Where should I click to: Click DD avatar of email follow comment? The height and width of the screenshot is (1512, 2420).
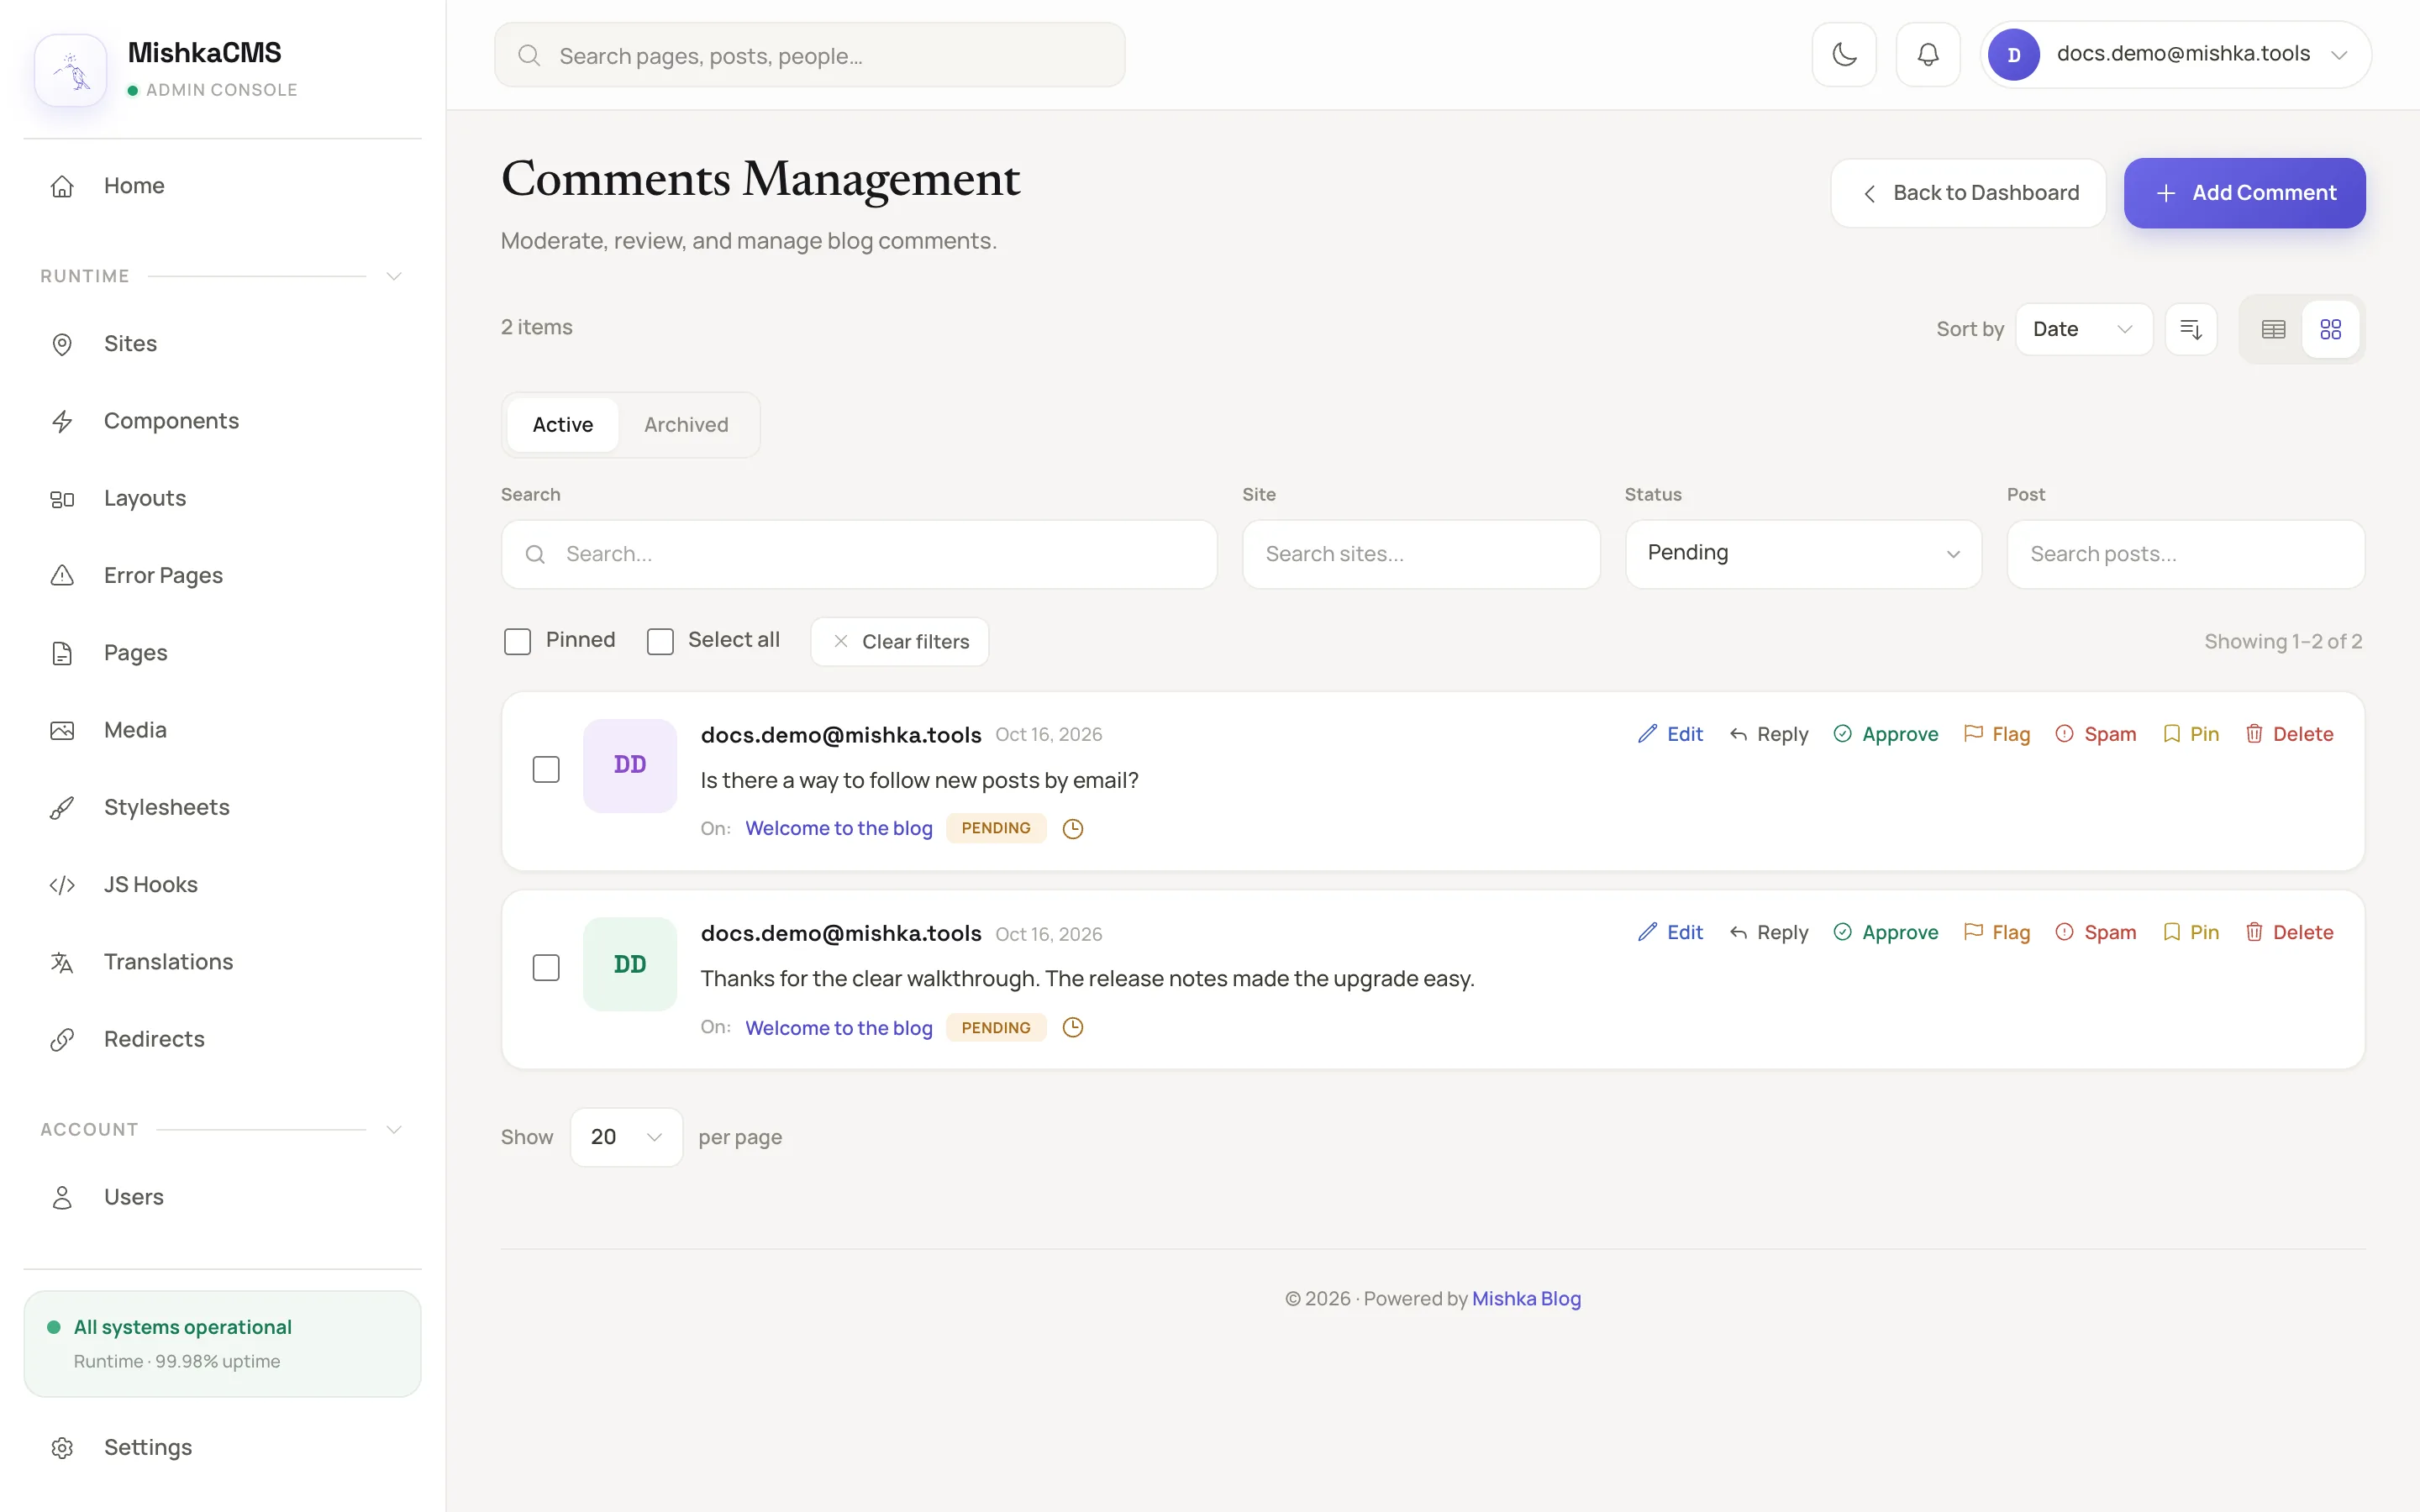pyautogui.click(x=630, y=765)
